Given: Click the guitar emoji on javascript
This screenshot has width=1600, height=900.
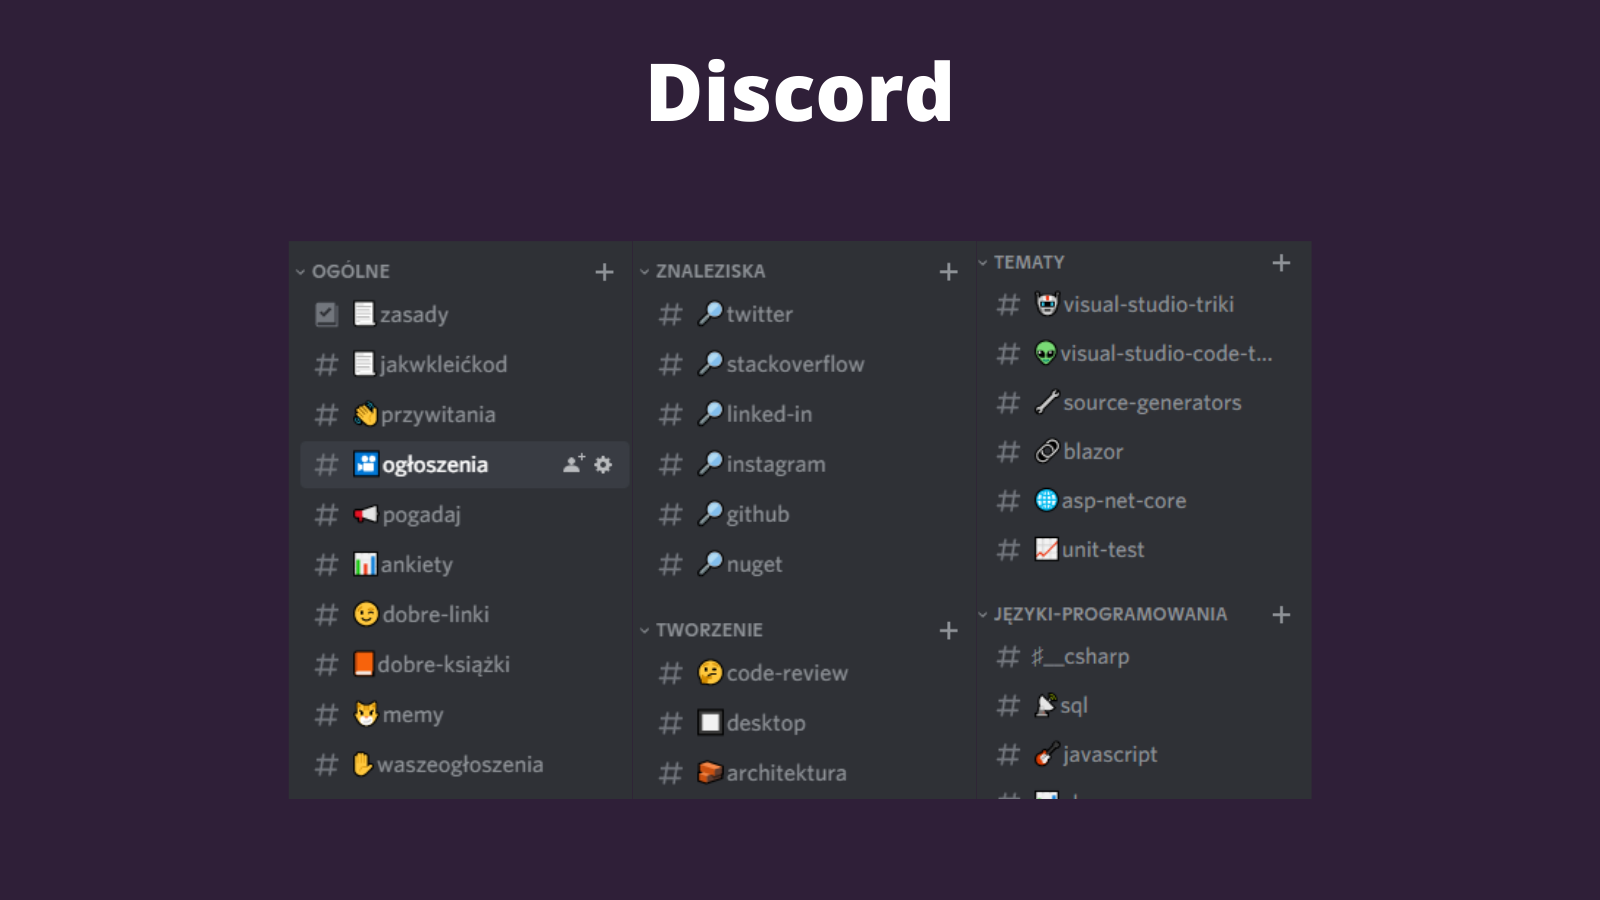Looking at the screenshot, I should [x=1046, y=754].
